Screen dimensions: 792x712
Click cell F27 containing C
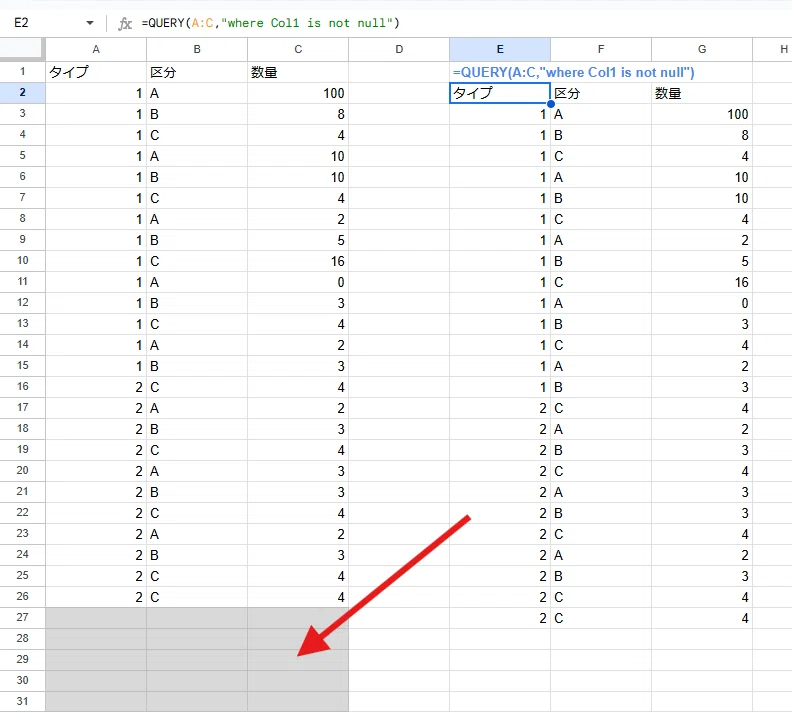tap(601, 618)
